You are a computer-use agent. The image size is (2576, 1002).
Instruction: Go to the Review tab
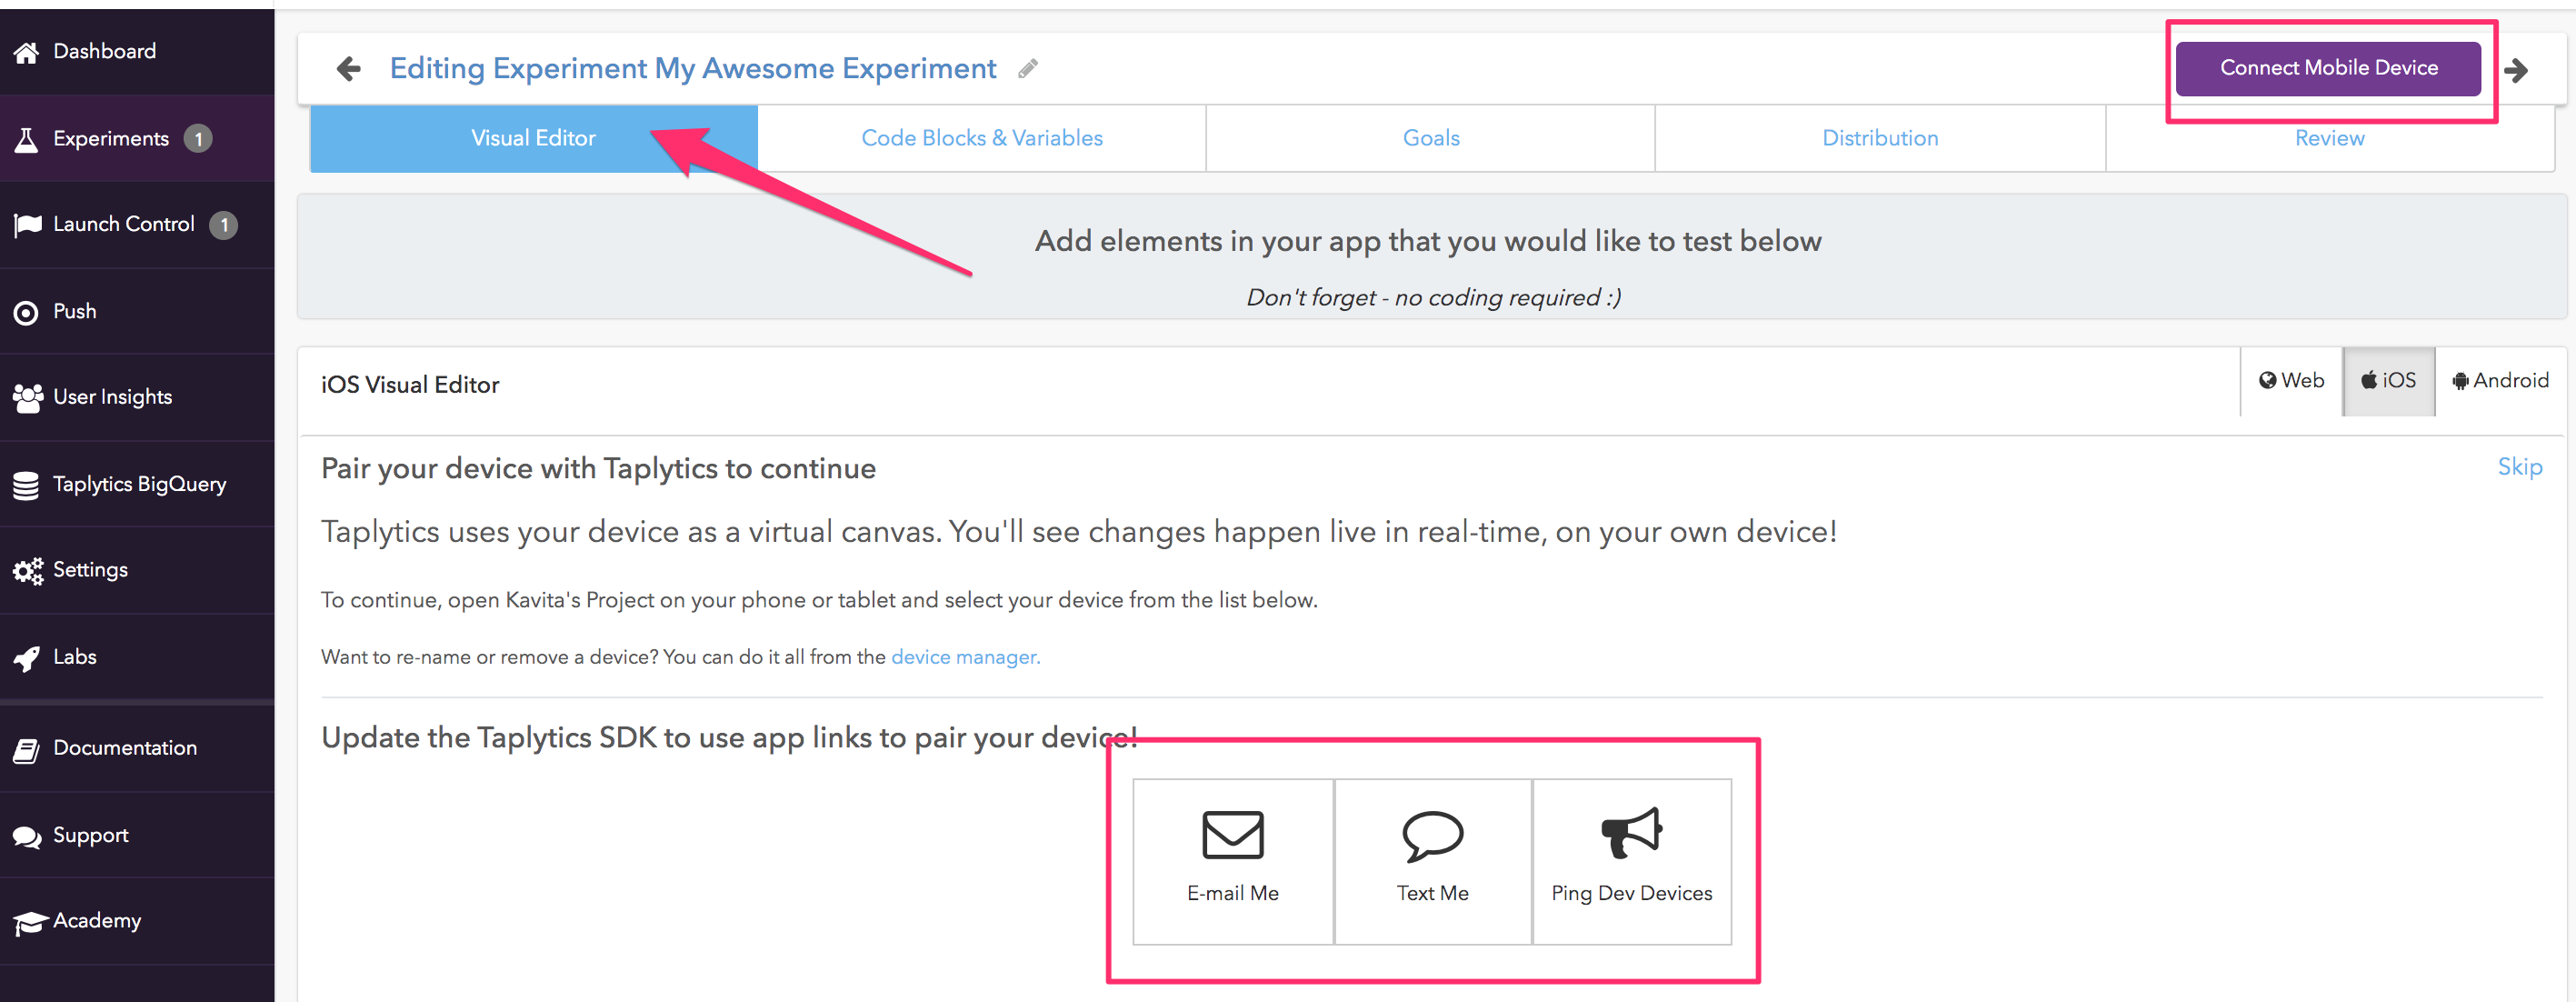(x=2329, y=139)
